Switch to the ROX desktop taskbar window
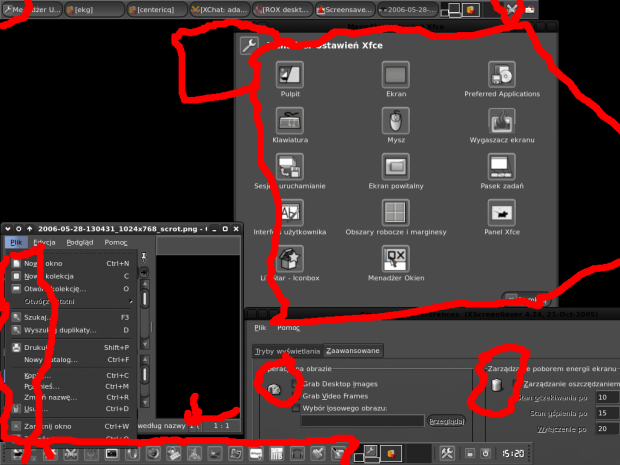620x465 pixels. point(282,9)
